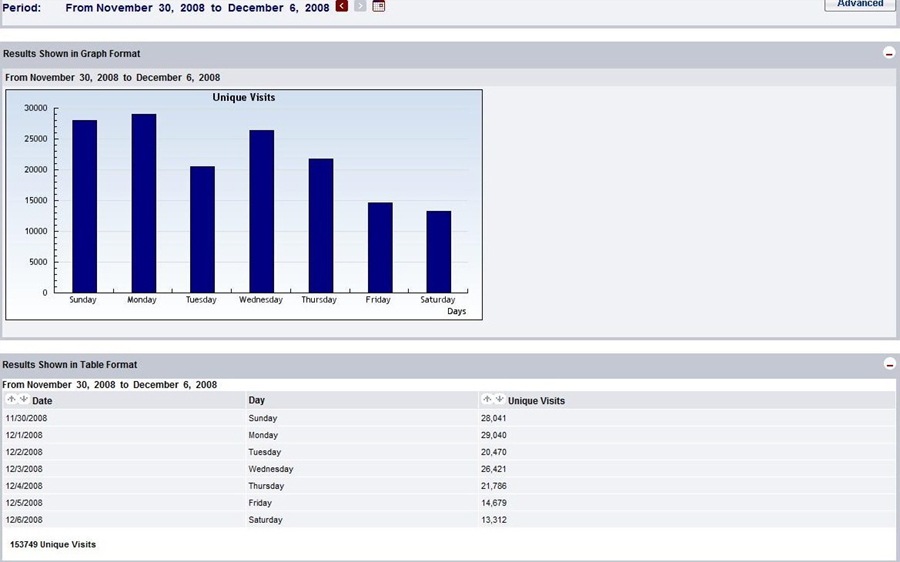Collapse the Results Shown in Graph Format panel
The width and height of the screenshot is (900, 562).
[889, 53]
